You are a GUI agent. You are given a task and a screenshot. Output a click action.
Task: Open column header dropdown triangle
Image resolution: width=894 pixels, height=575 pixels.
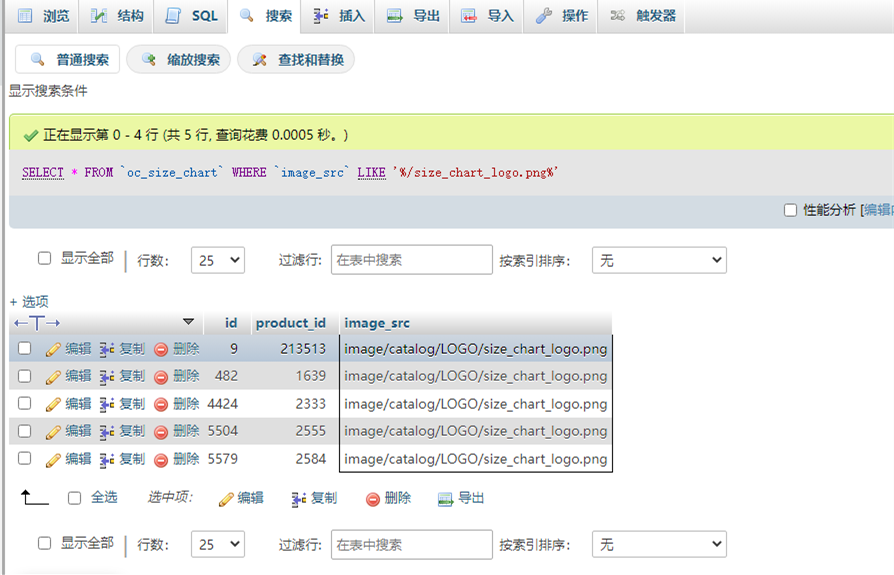[189, 322]
